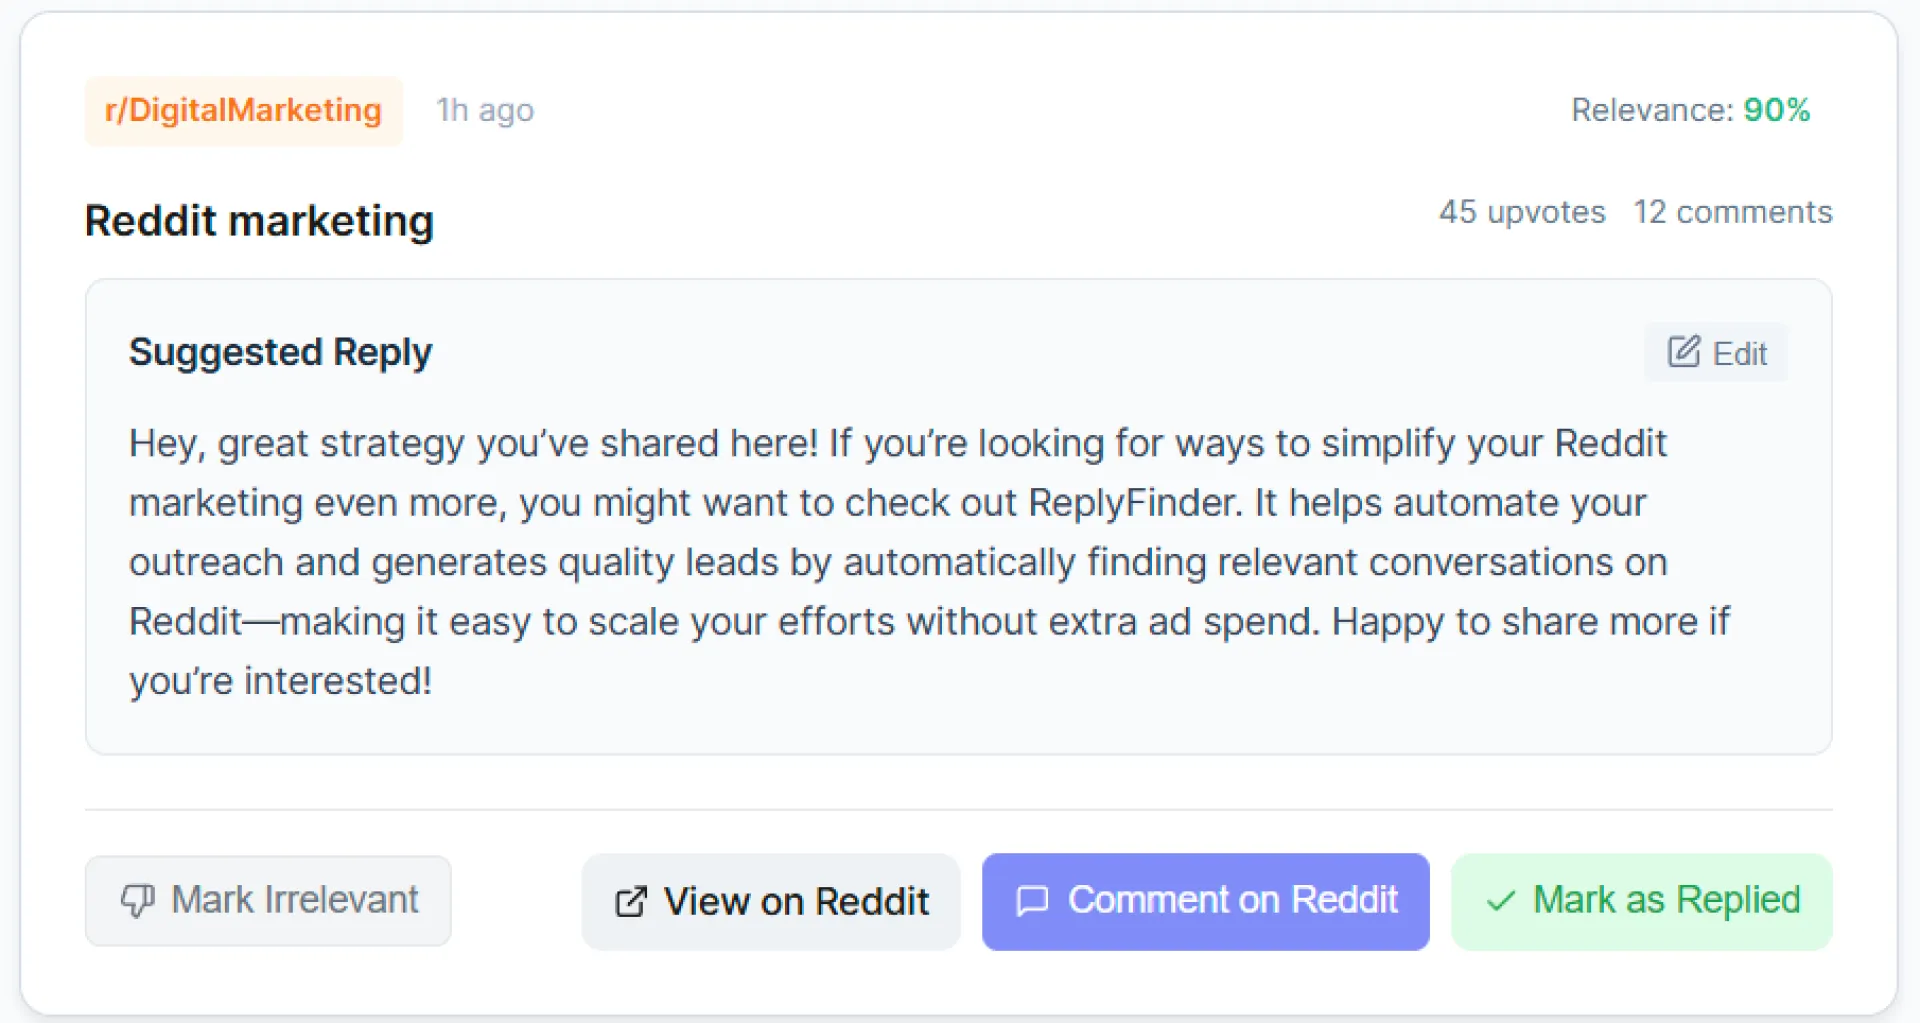
Task: Click the green 90% relevance score
Action: [x=1777, y=110]
